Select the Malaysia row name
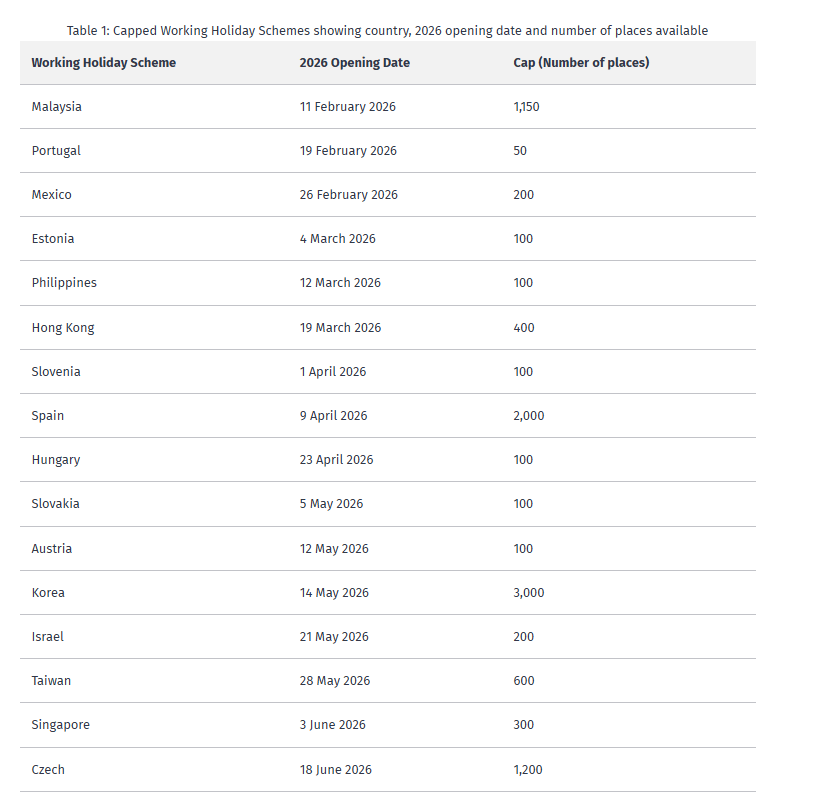Viewport: 822px width, 796px height. click(56, 107)
